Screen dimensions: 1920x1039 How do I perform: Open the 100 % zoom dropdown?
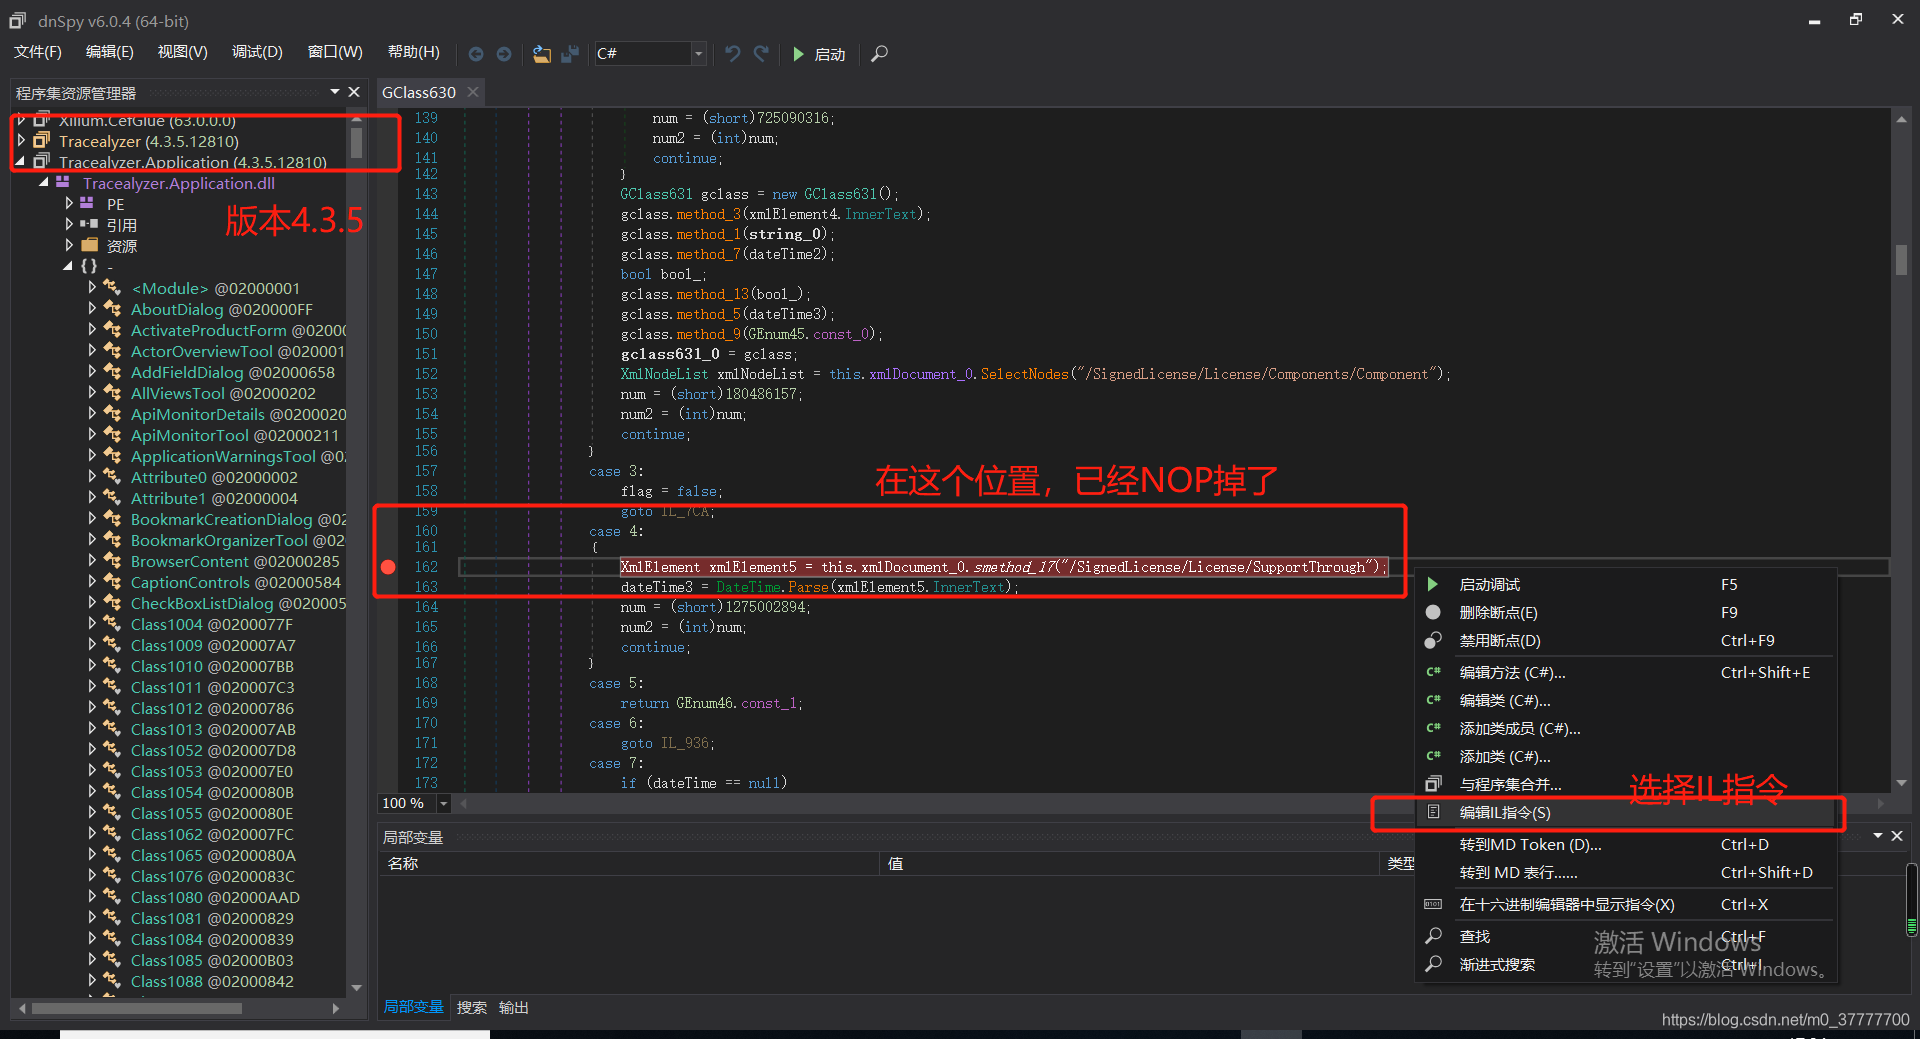click(443, 803)
